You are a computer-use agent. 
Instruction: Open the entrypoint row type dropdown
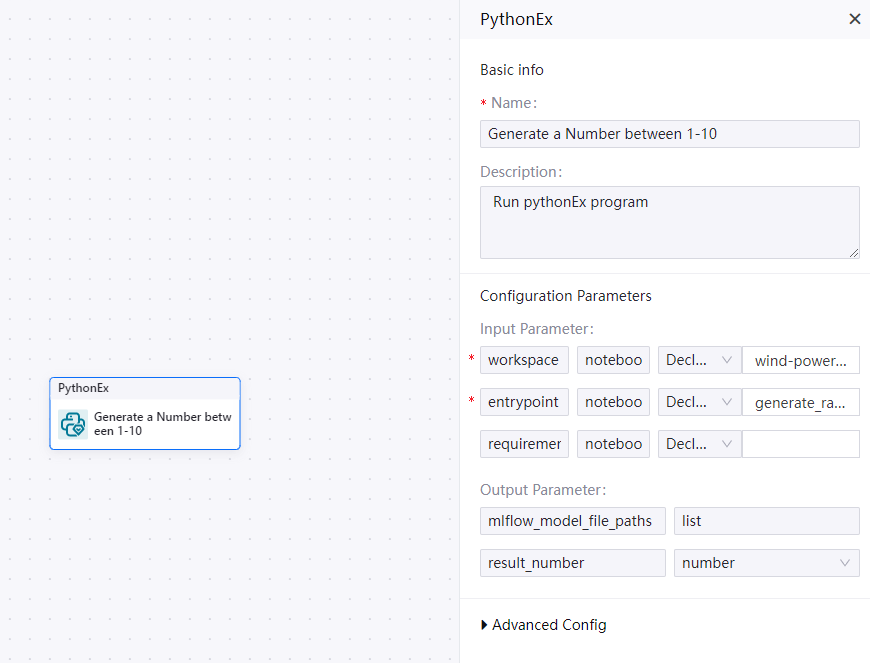click(x=699, y=402)
